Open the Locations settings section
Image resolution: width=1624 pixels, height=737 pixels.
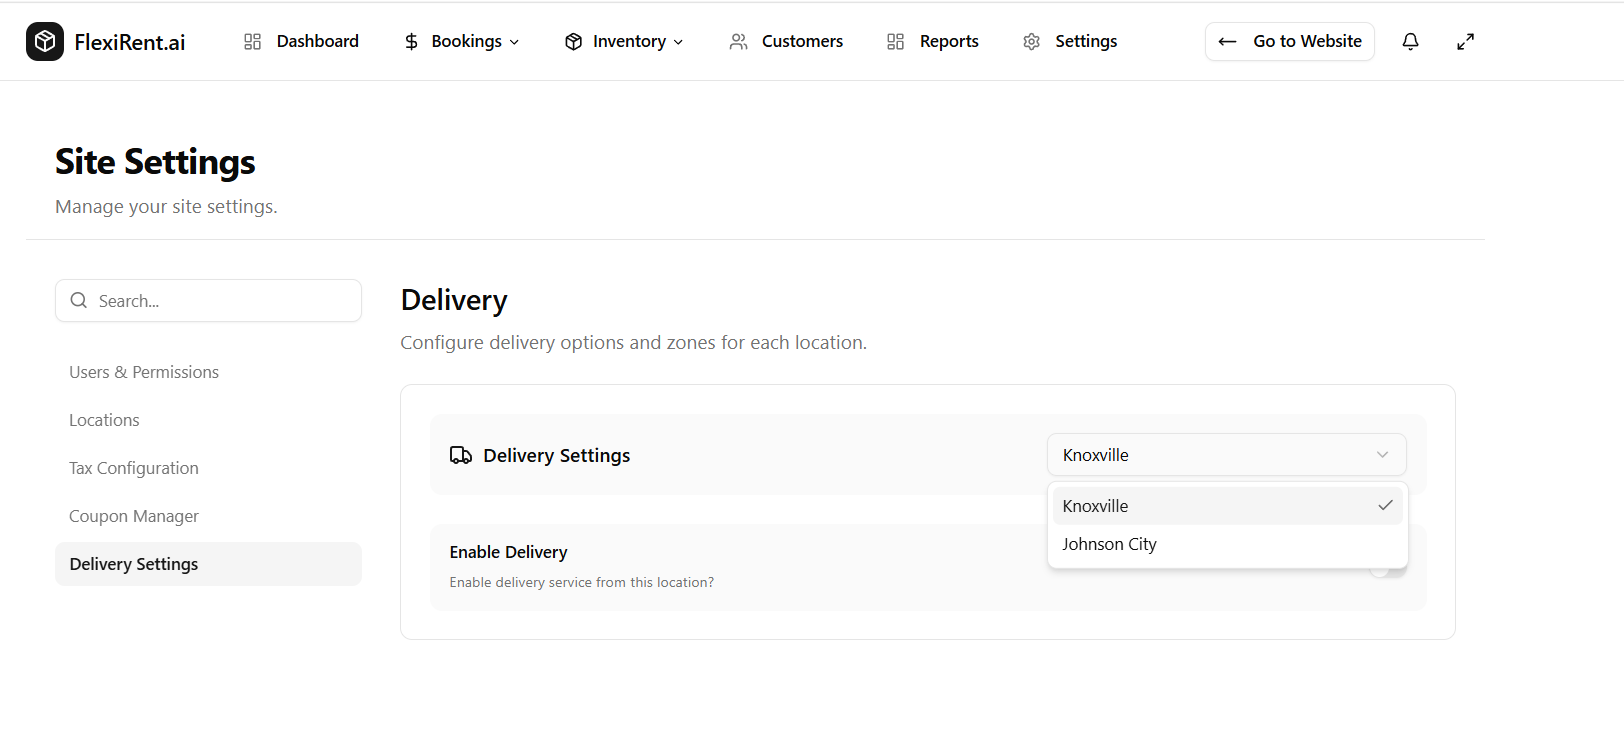[208, 420]
